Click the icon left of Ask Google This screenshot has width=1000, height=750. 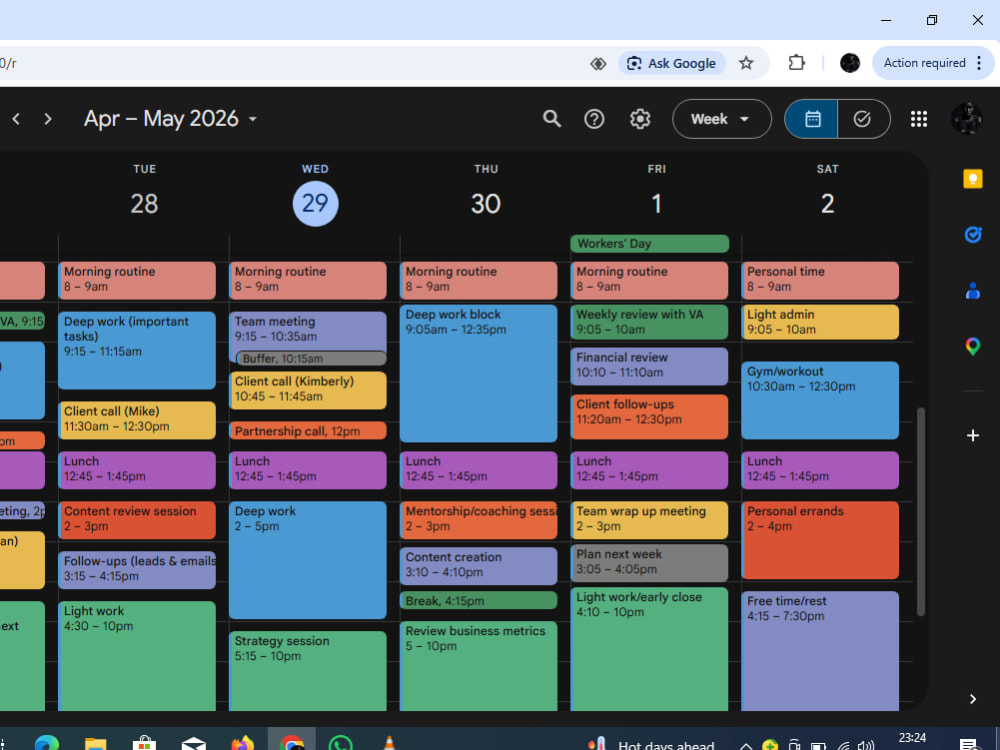click(x=598, y=63)
